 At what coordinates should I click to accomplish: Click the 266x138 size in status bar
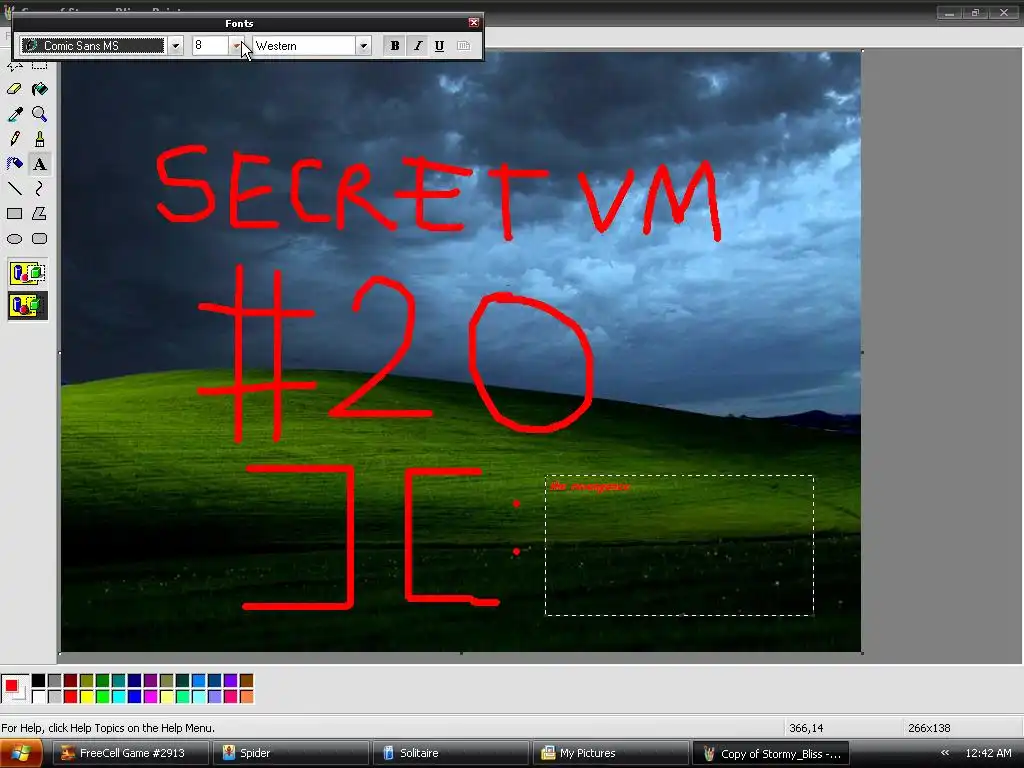929,728
